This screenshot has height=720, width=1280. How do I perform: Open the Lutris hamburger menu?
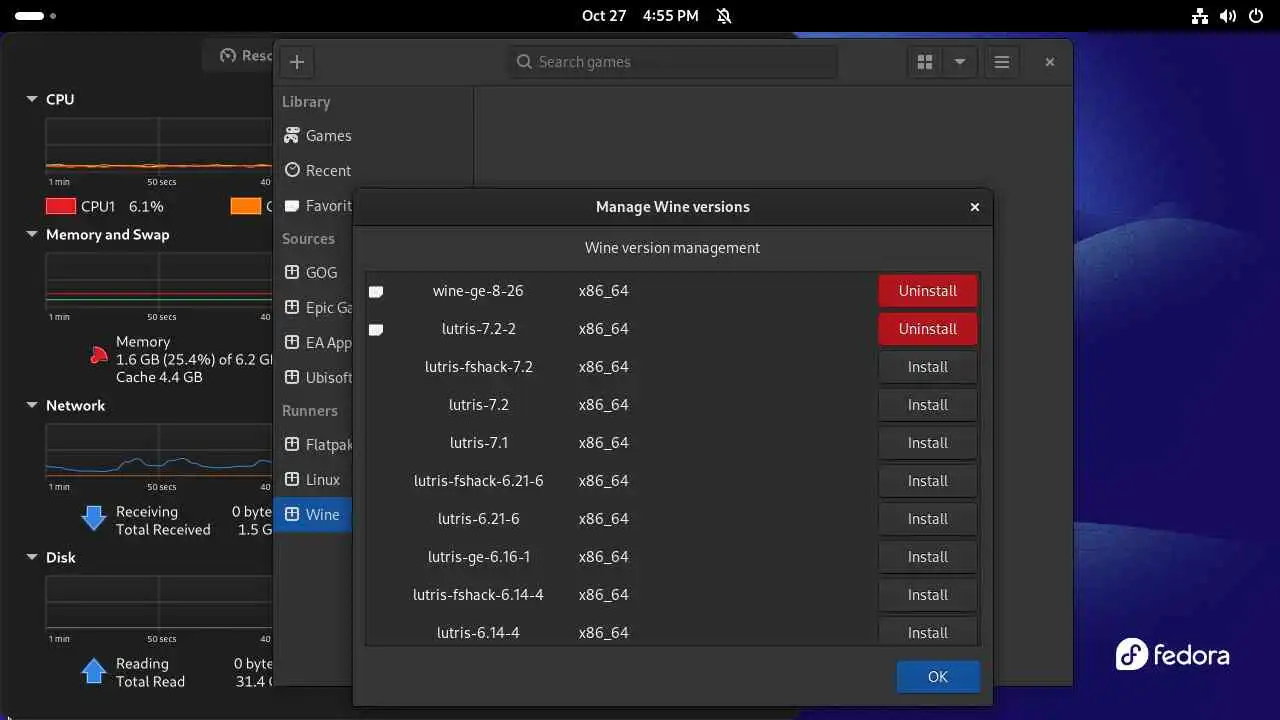click(1001, 62)
